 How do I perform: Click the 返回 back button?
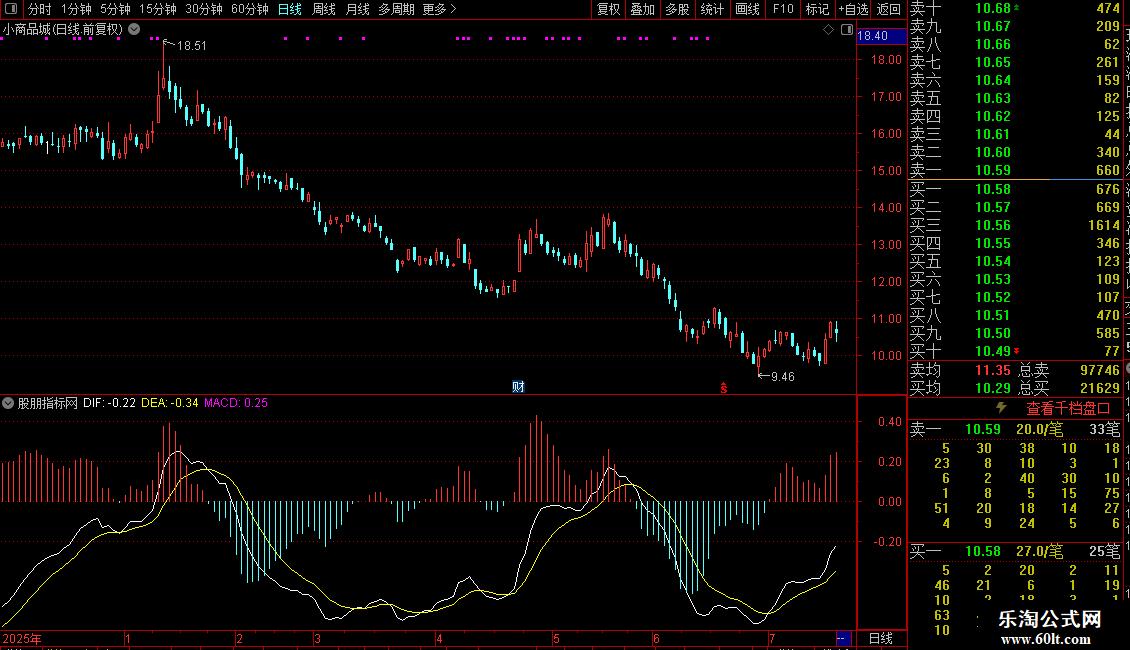click(889, 9)
